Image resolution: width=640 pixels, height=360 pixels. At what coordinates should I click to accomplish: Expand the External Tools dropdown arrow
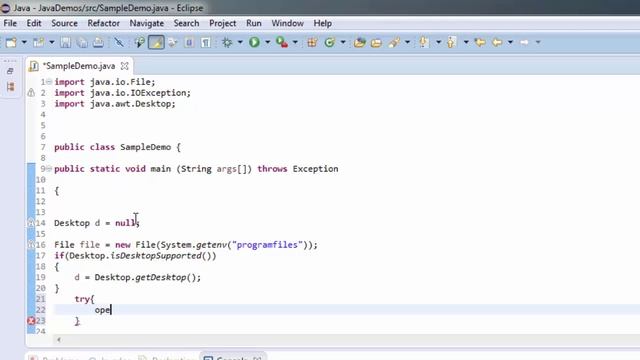point(295,42)
